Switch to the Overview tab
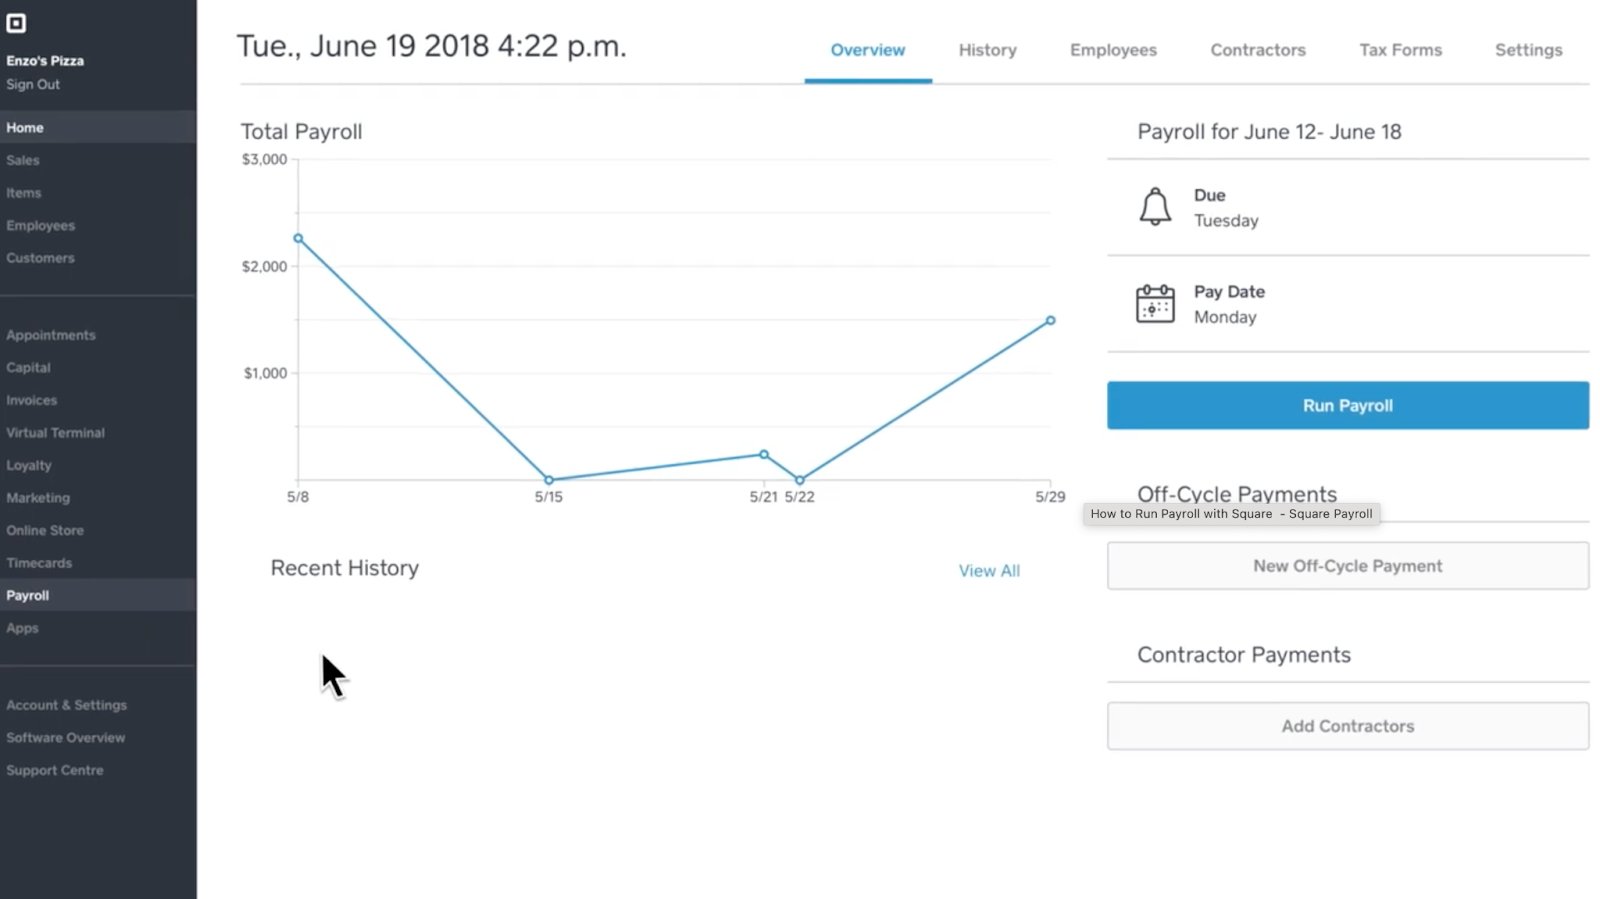This screenshot has height=899, width=1600. pos(868,50)
